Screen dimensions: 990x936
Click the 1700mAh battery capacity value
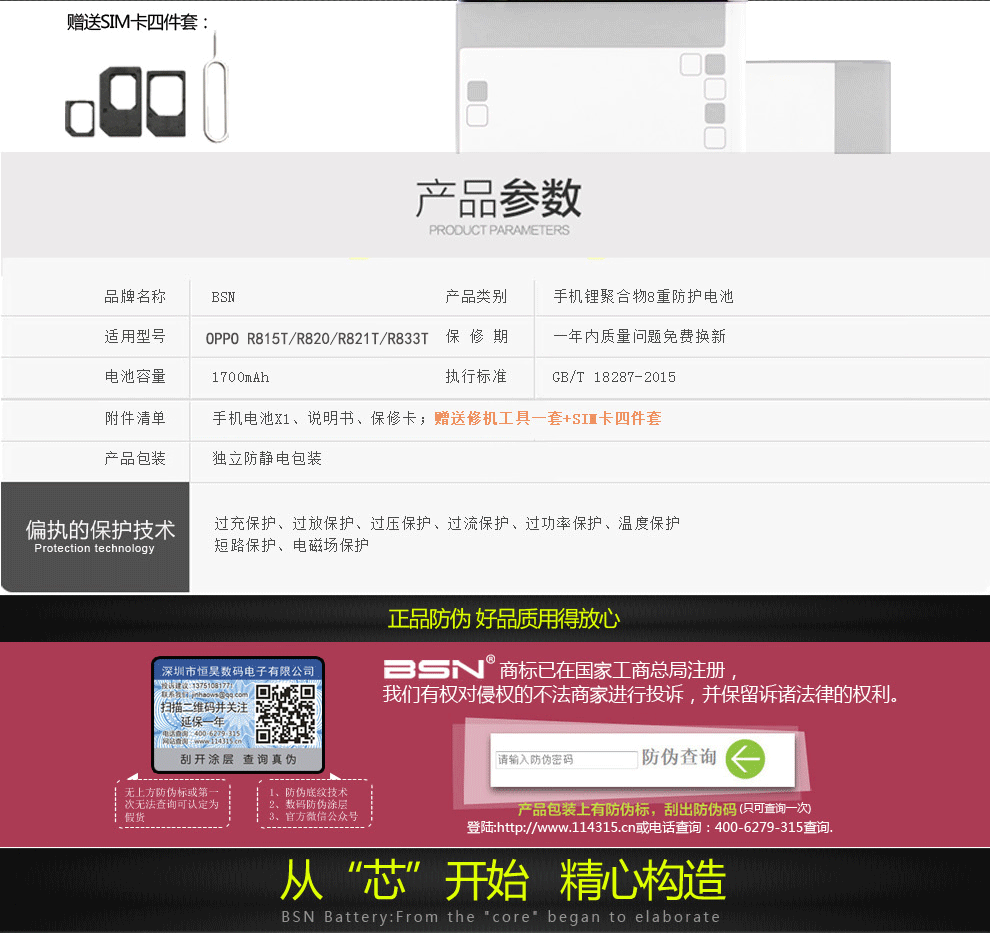tap(240, 378)
